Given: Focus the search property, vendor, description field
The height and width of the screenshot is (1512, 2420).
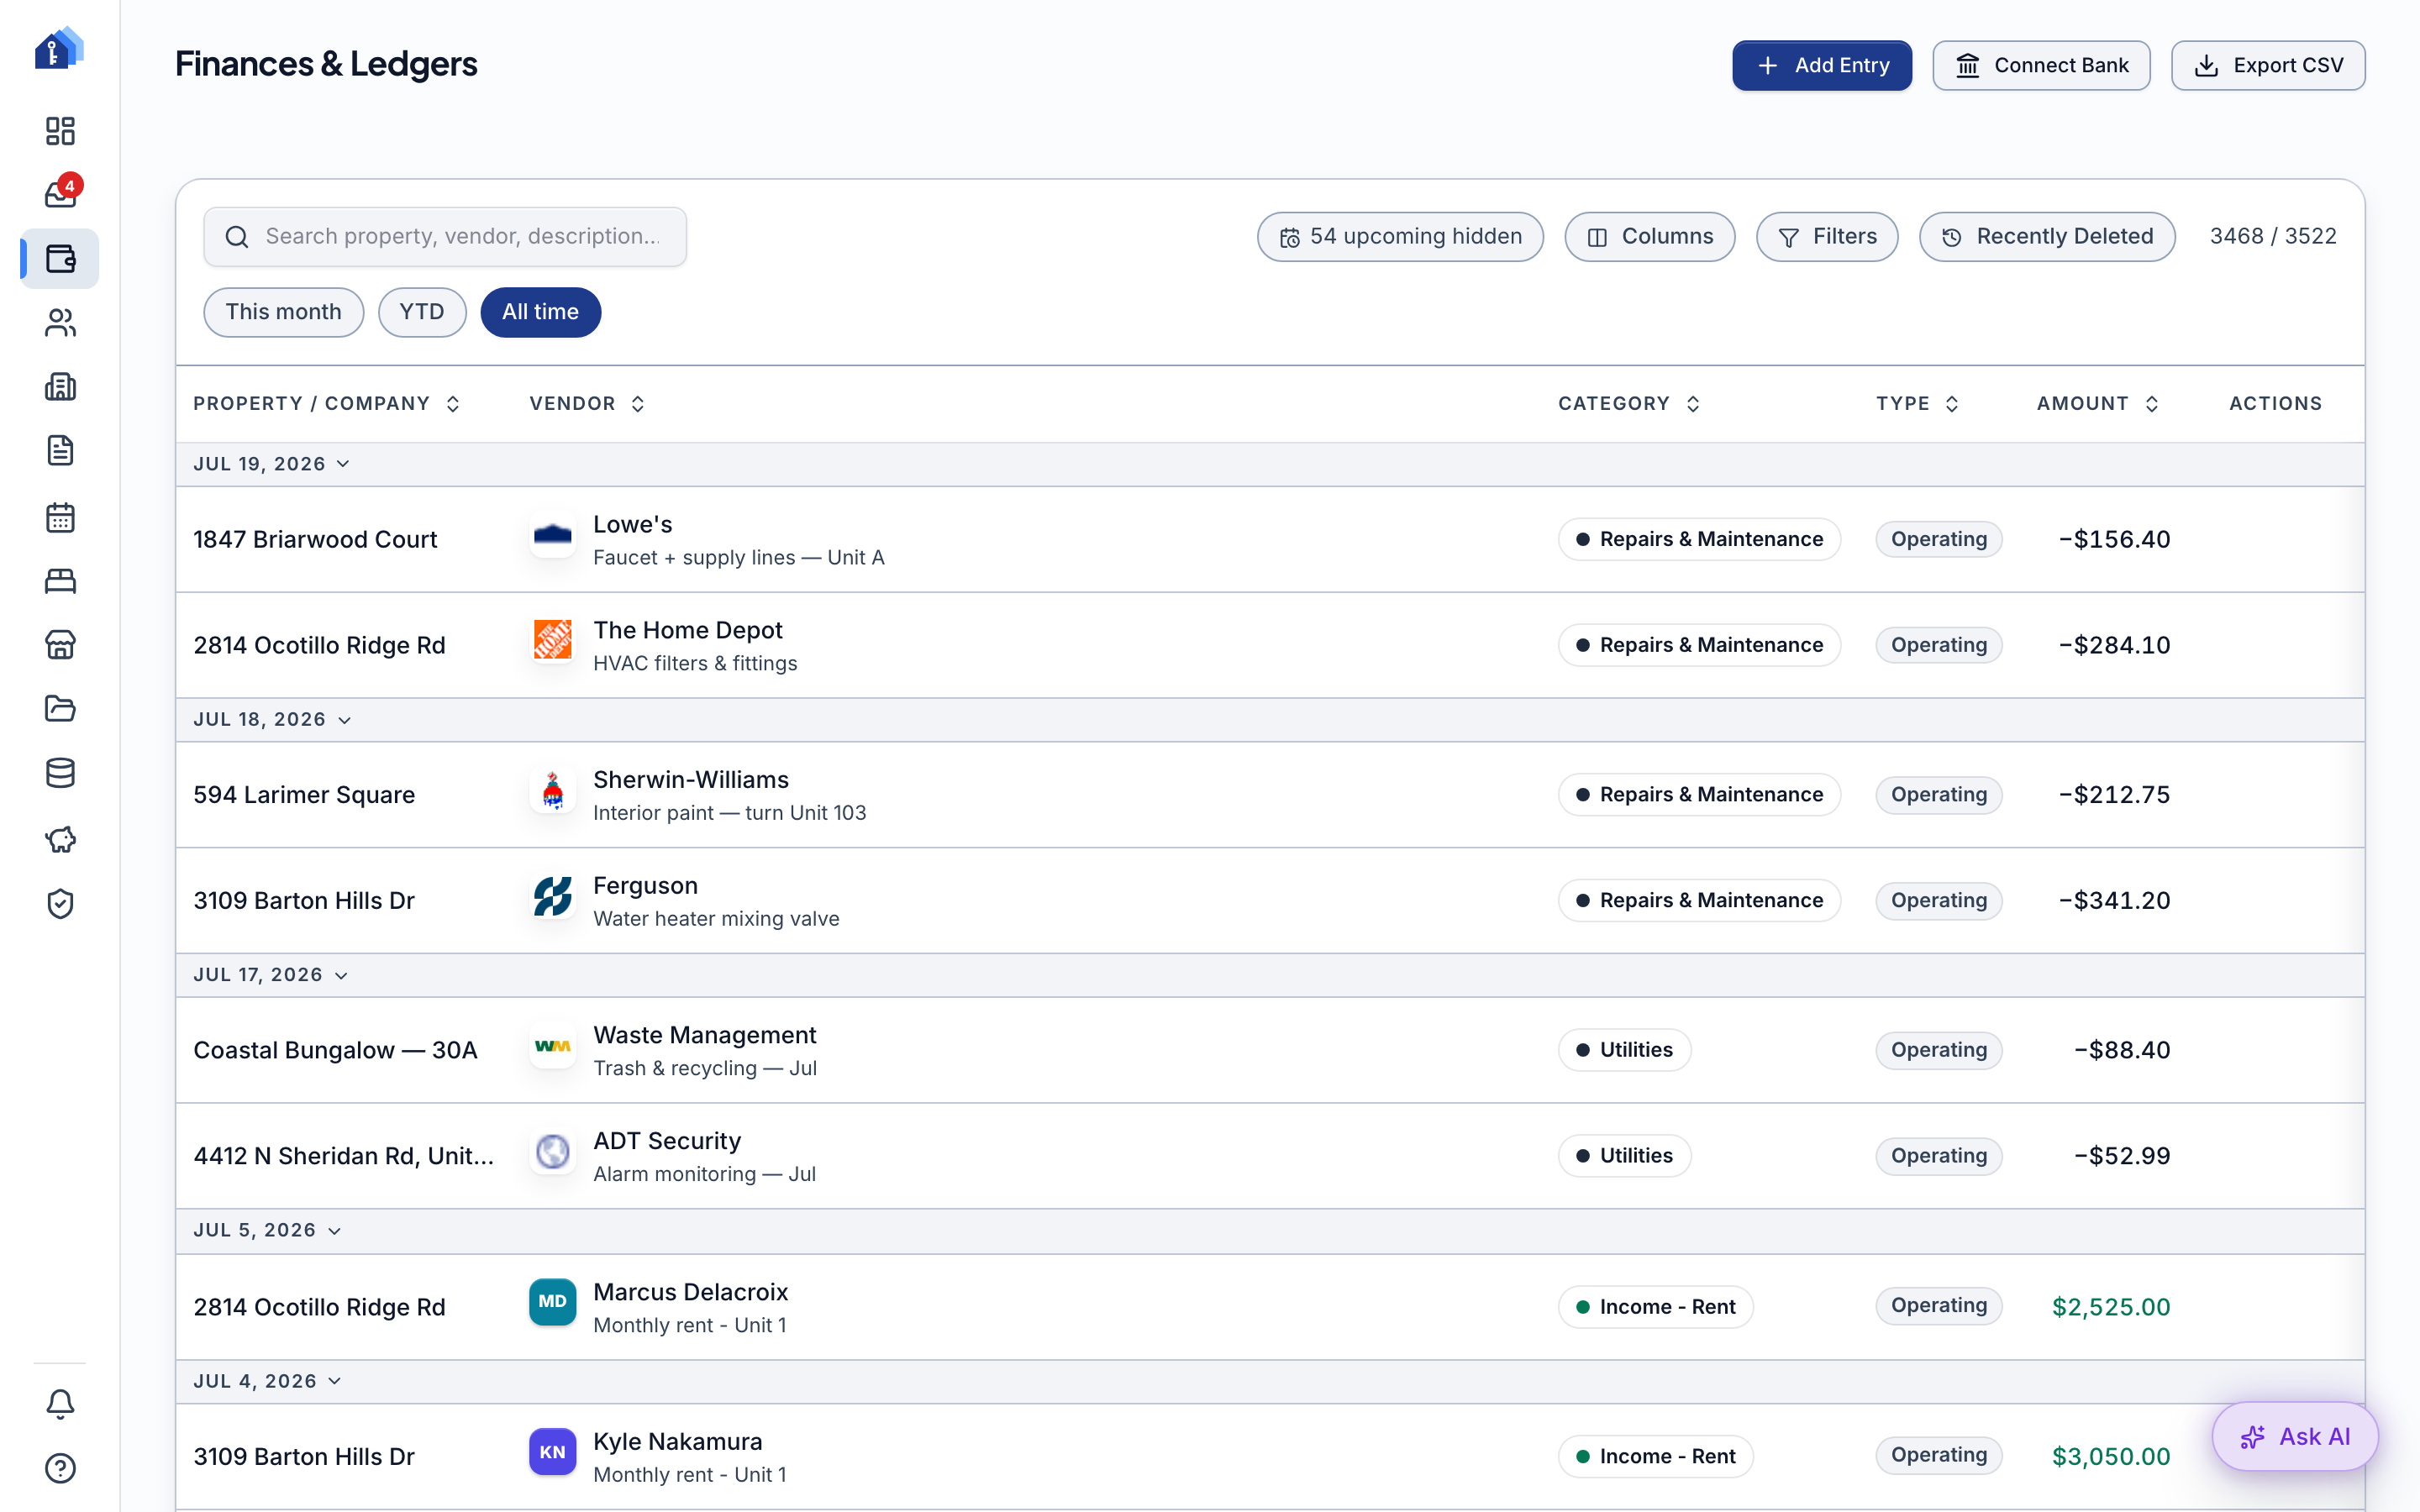Looking at the screenshot, I should (x=445, y=237).
